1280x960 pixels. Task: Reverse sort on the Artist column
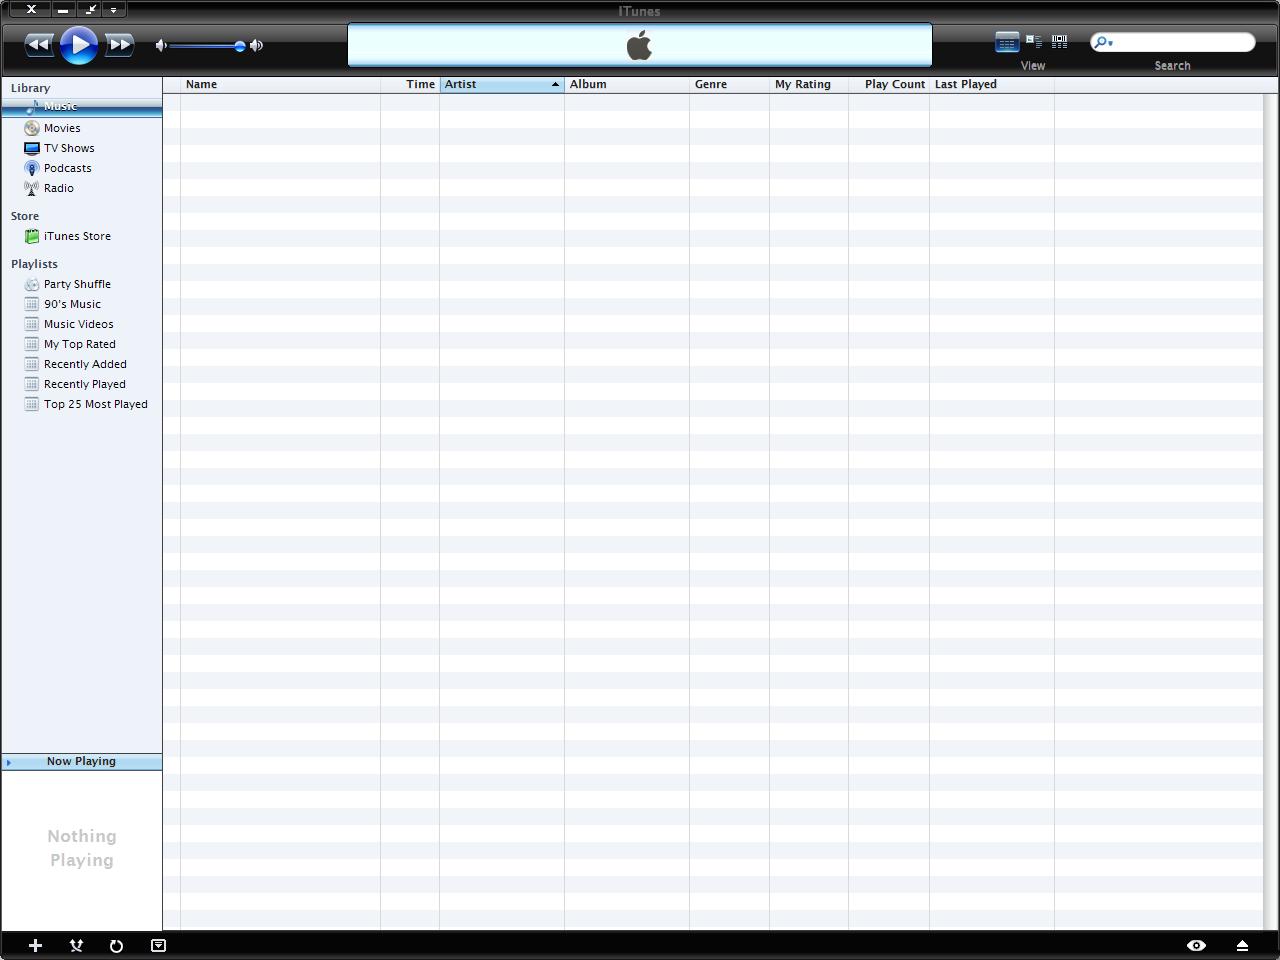[x=502, y=84]
